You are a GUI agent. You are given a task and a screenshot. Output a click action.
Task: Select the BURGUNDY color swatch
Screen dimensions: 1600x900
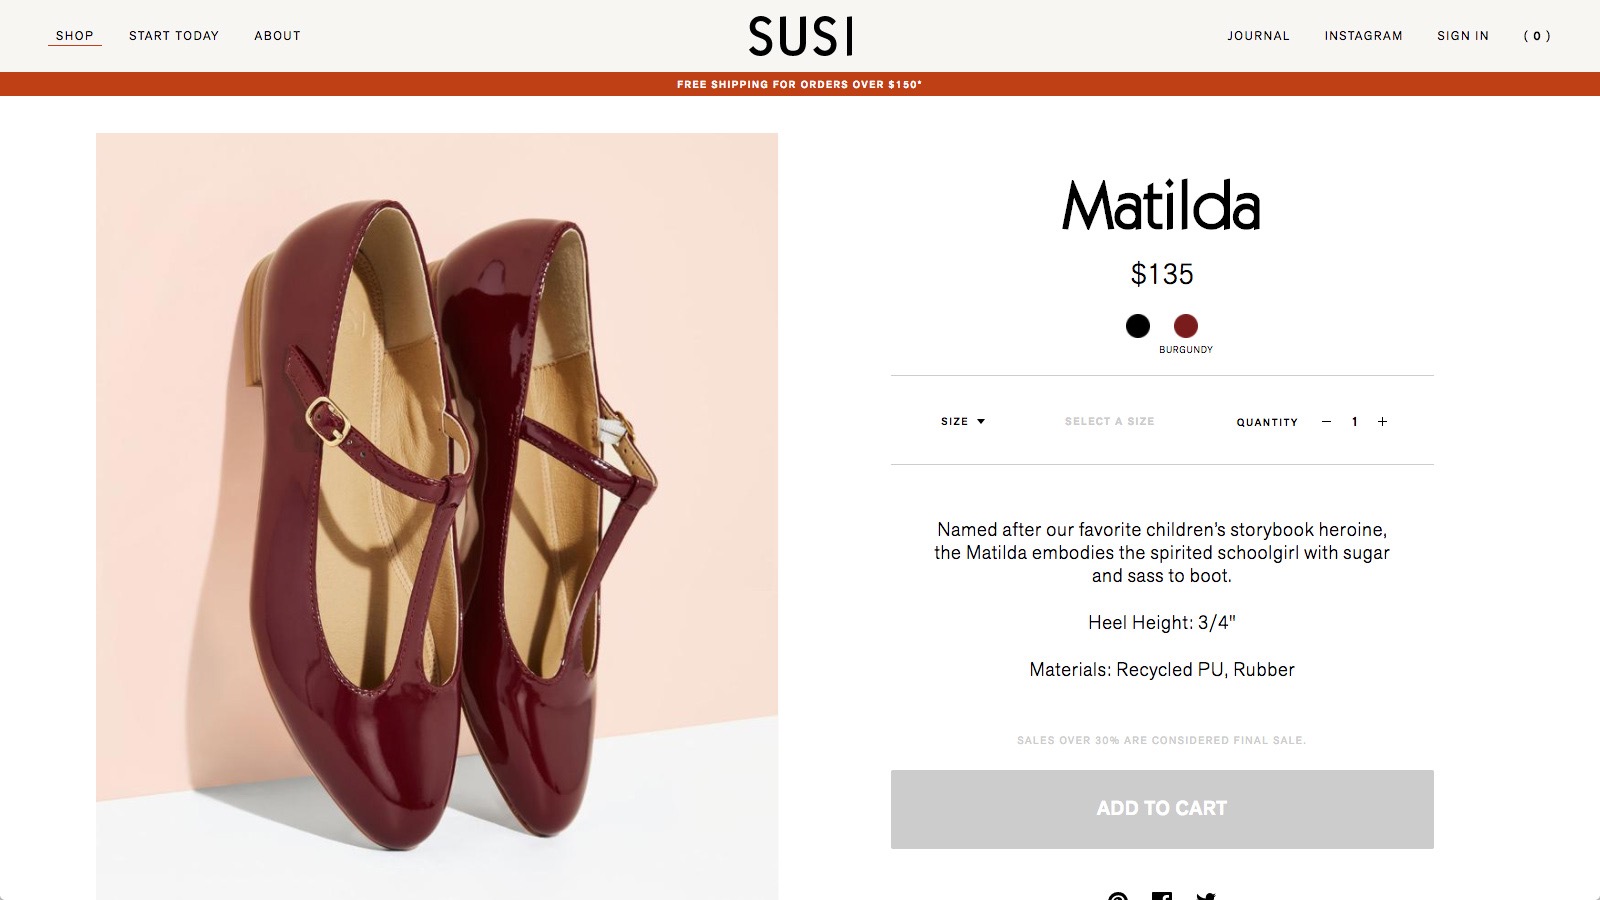tap(1186, 326)
